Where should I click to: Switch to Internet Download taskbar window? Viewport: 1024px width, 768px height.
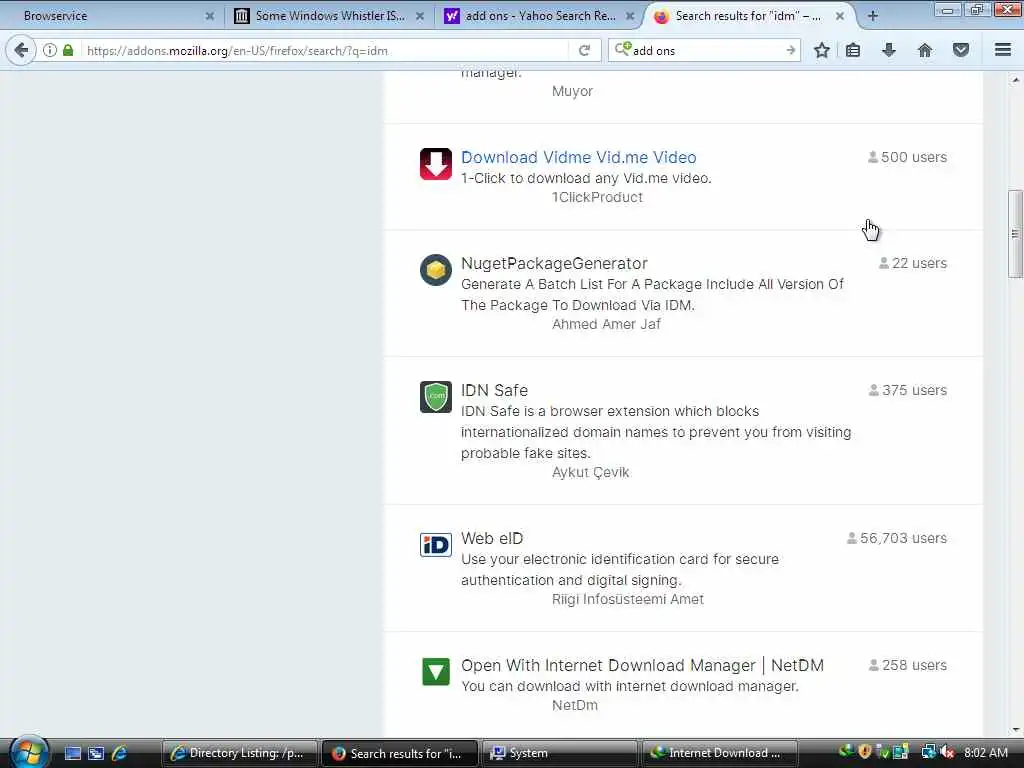(719, 753)
